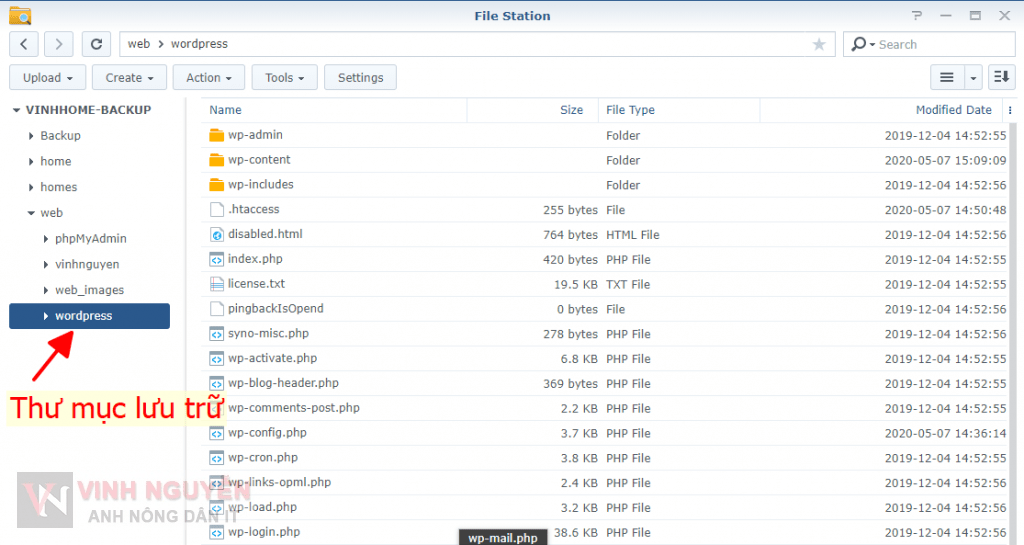Select the homes folder in sidebar
Screen dimensions: 1024x545
coord(59,187)
